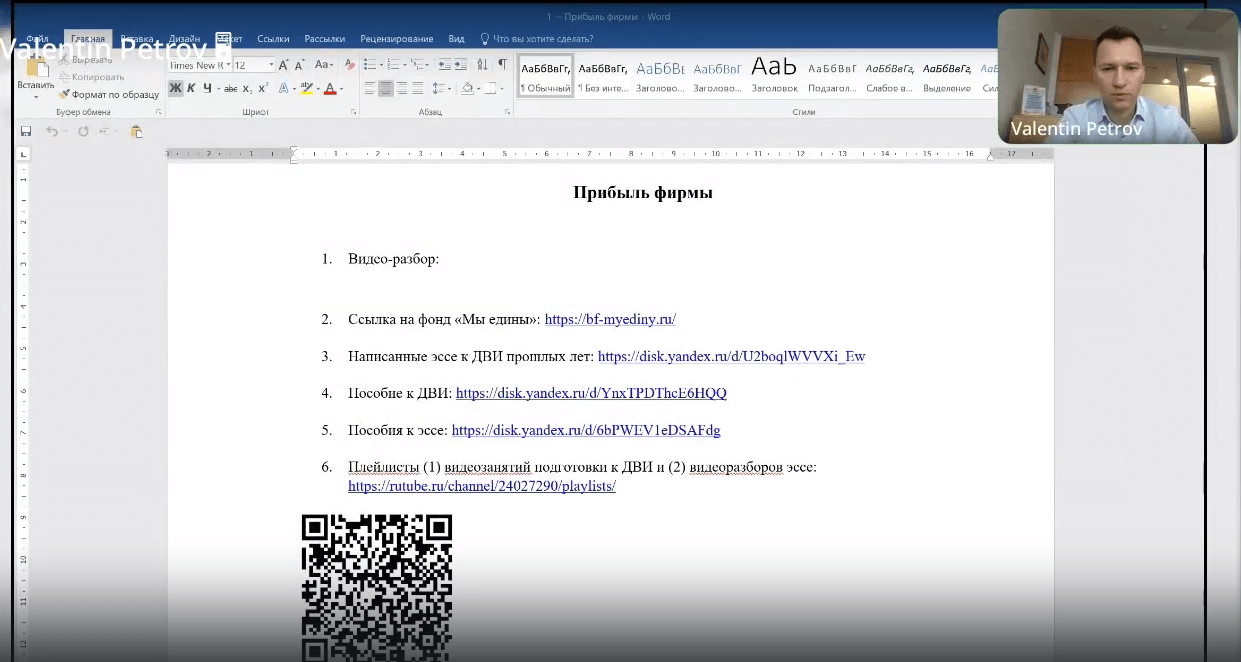
Task: Expand the Paste options arrow under Вставить
Action: (x=36, y=97)
